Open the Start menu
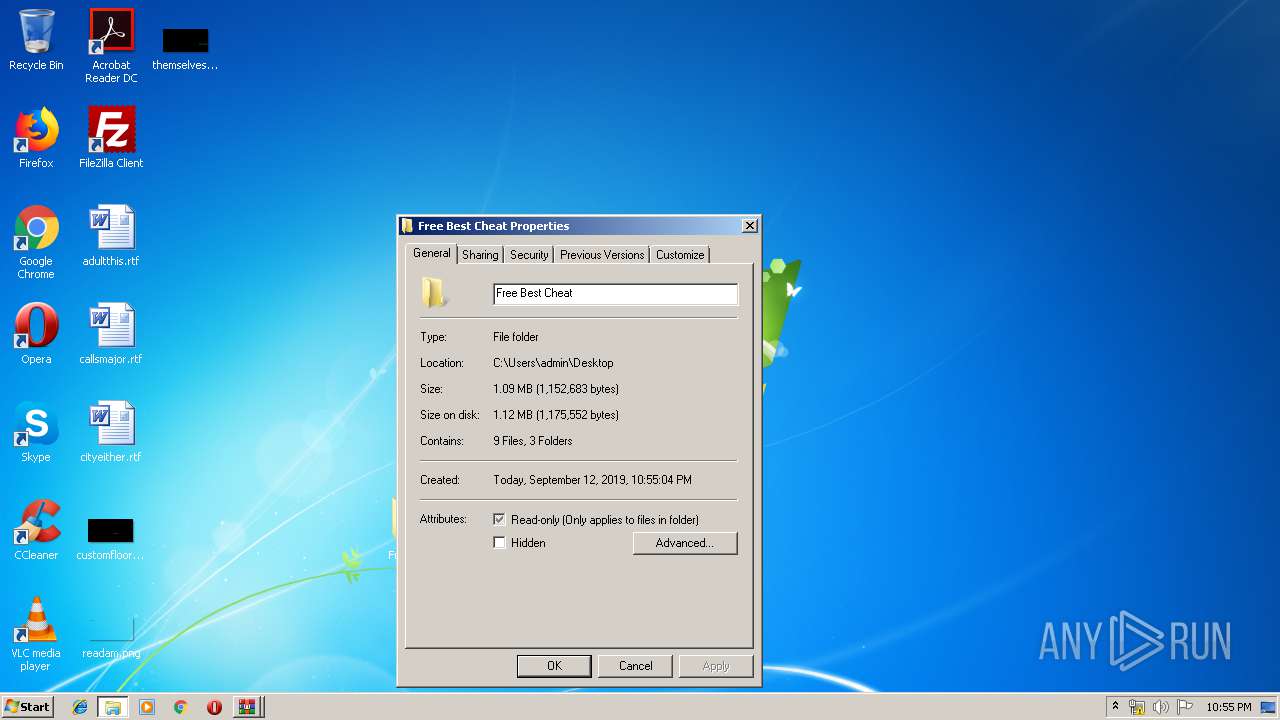 click(27, 707)
